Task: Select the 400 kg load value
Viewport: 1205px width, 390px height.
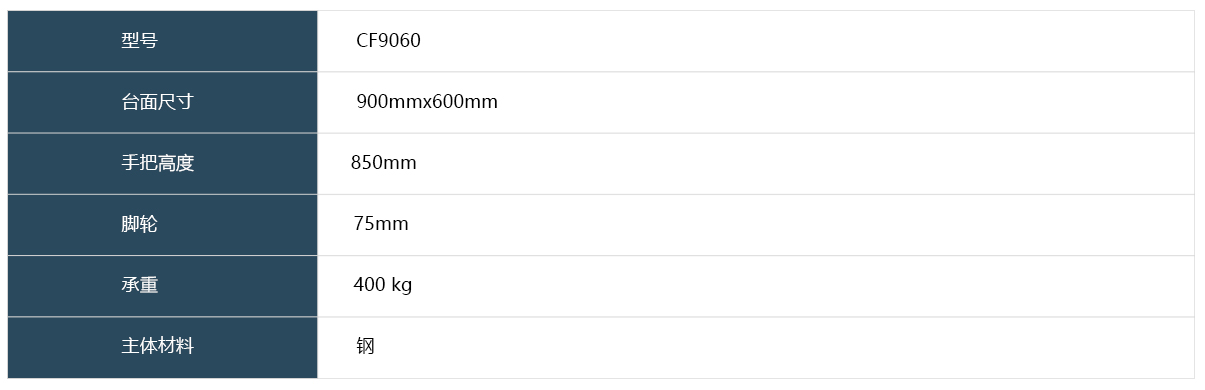Action: click(x=383, y=285)
